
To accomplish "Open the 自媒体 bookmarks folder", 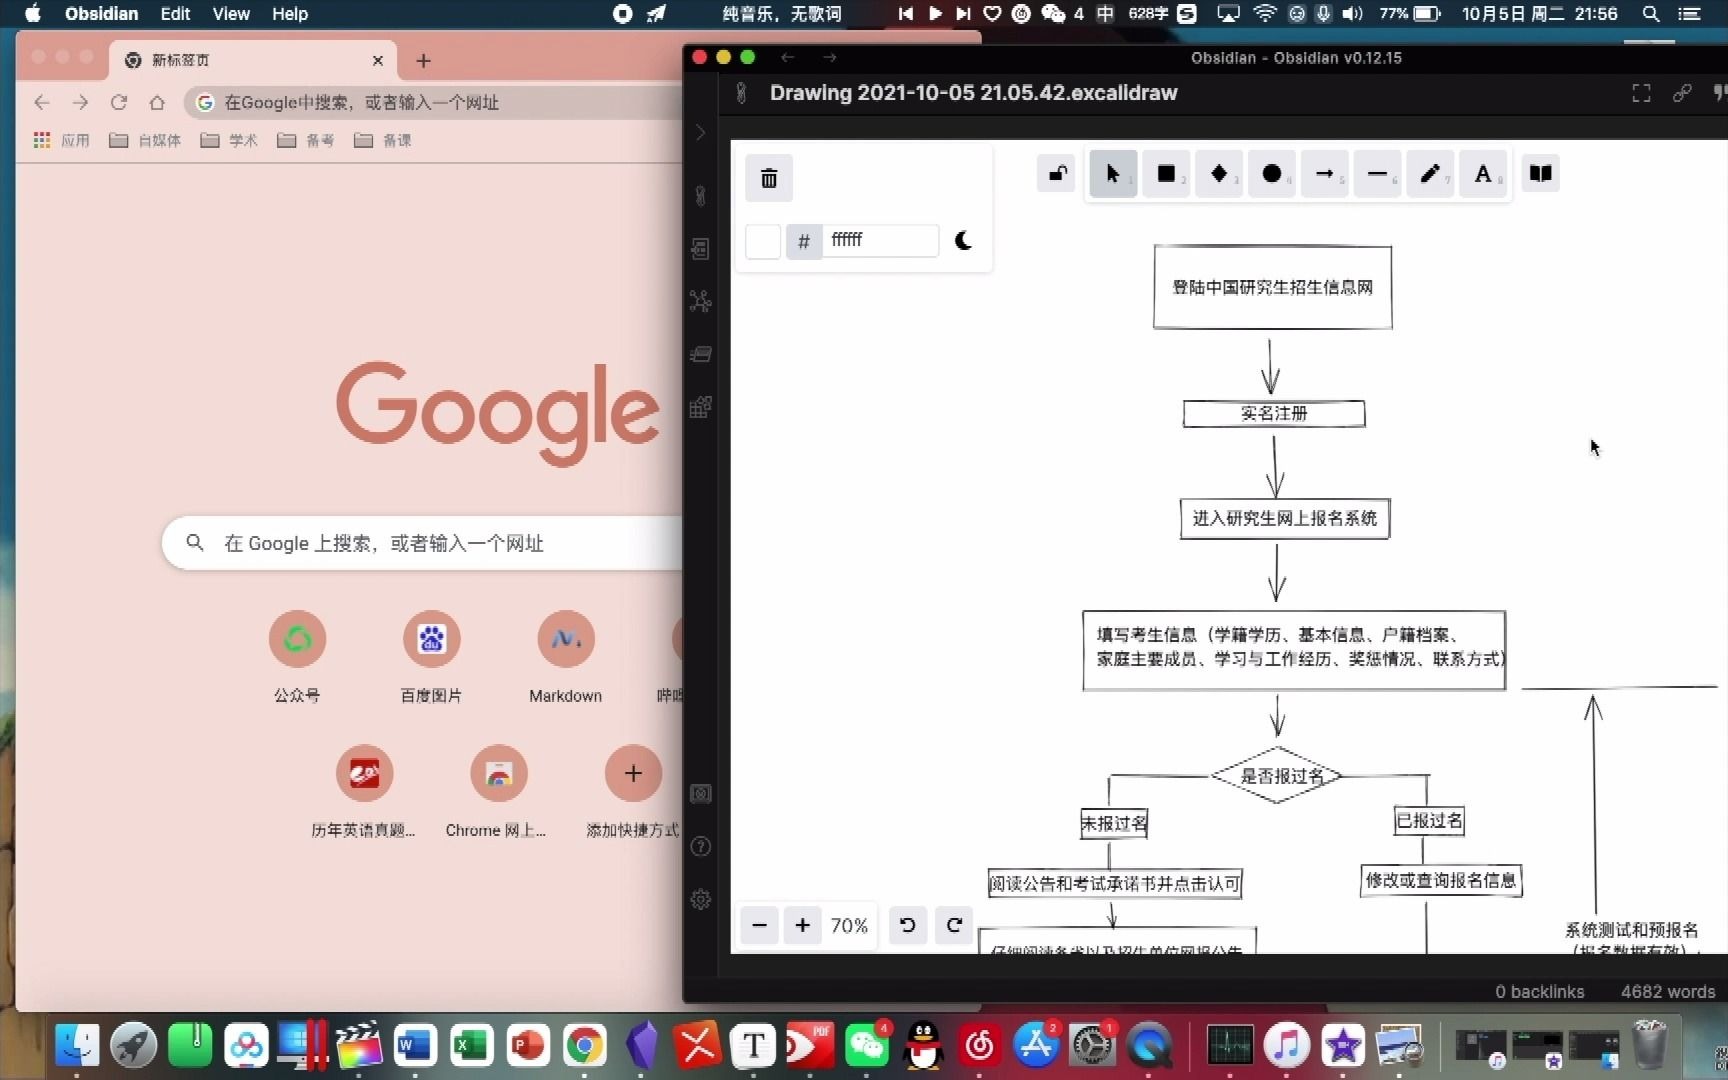I will coord(145,140).
